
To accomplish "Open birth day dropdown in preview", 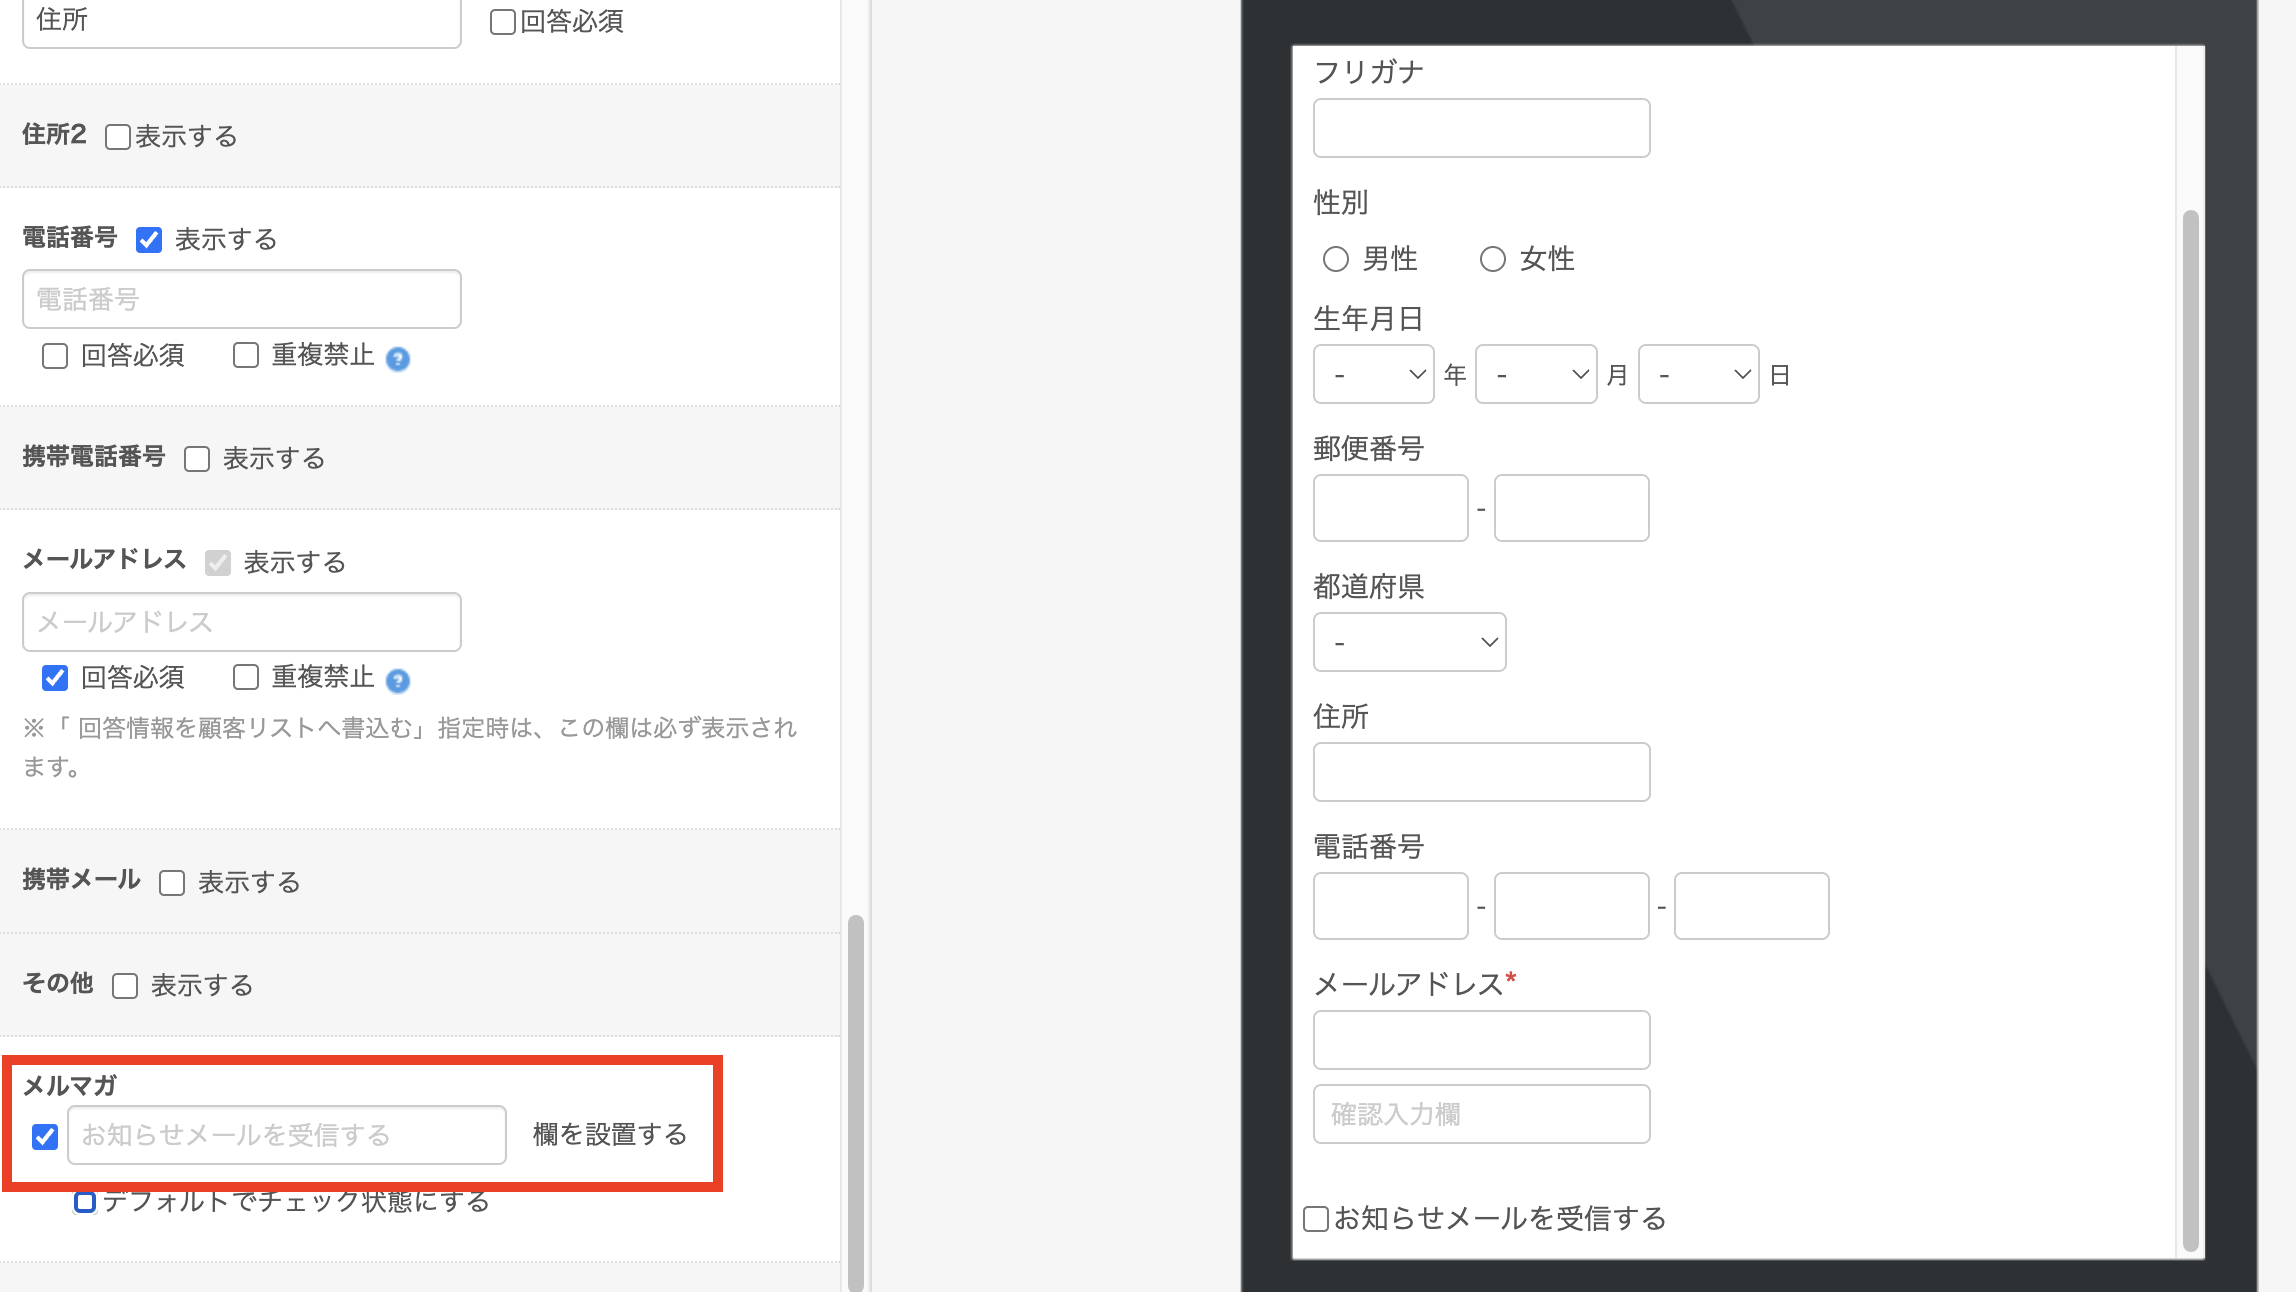I will [1698, 375].
